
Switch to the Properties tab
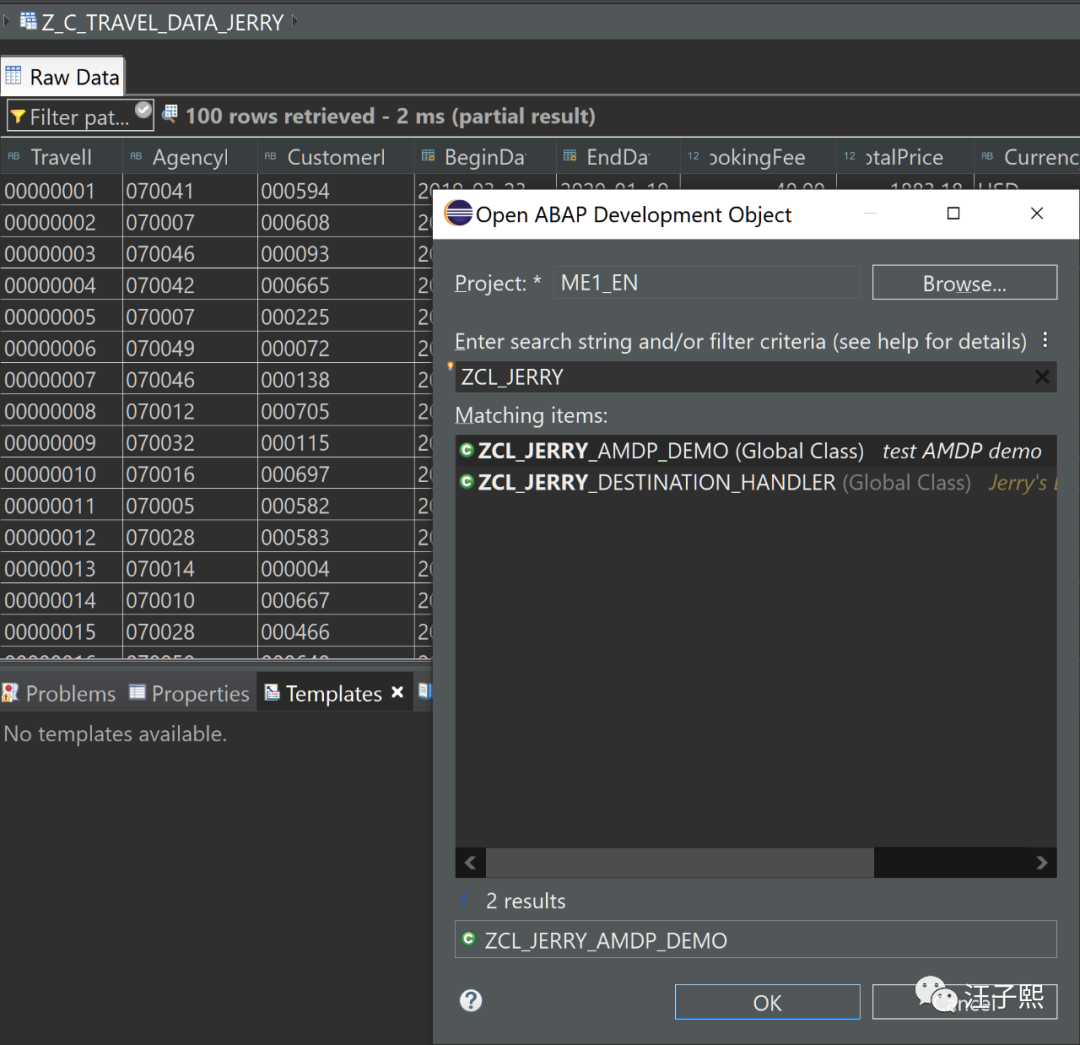189,693
